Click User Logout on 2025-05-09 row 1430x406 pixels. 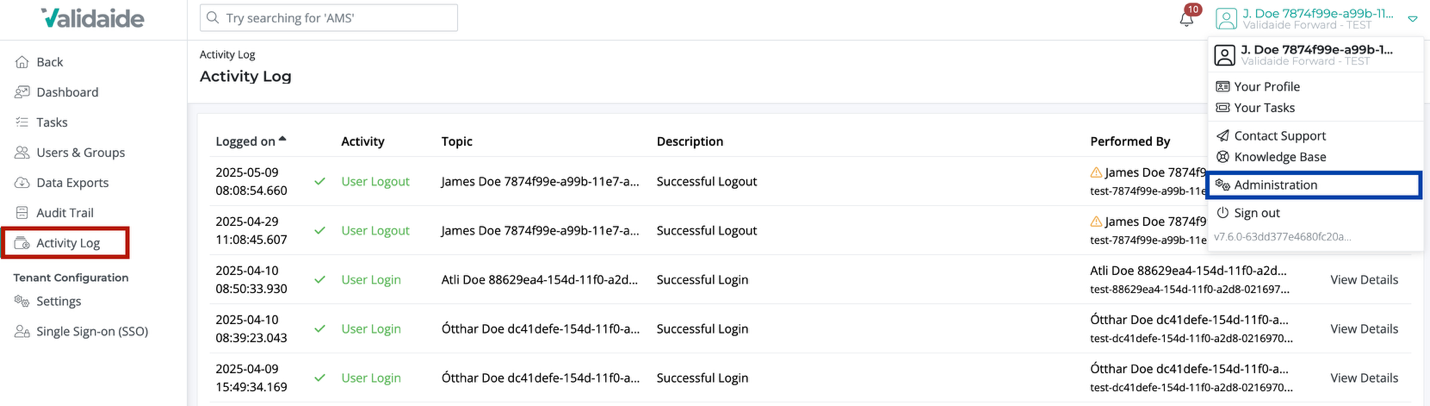(x=375, y=182)
